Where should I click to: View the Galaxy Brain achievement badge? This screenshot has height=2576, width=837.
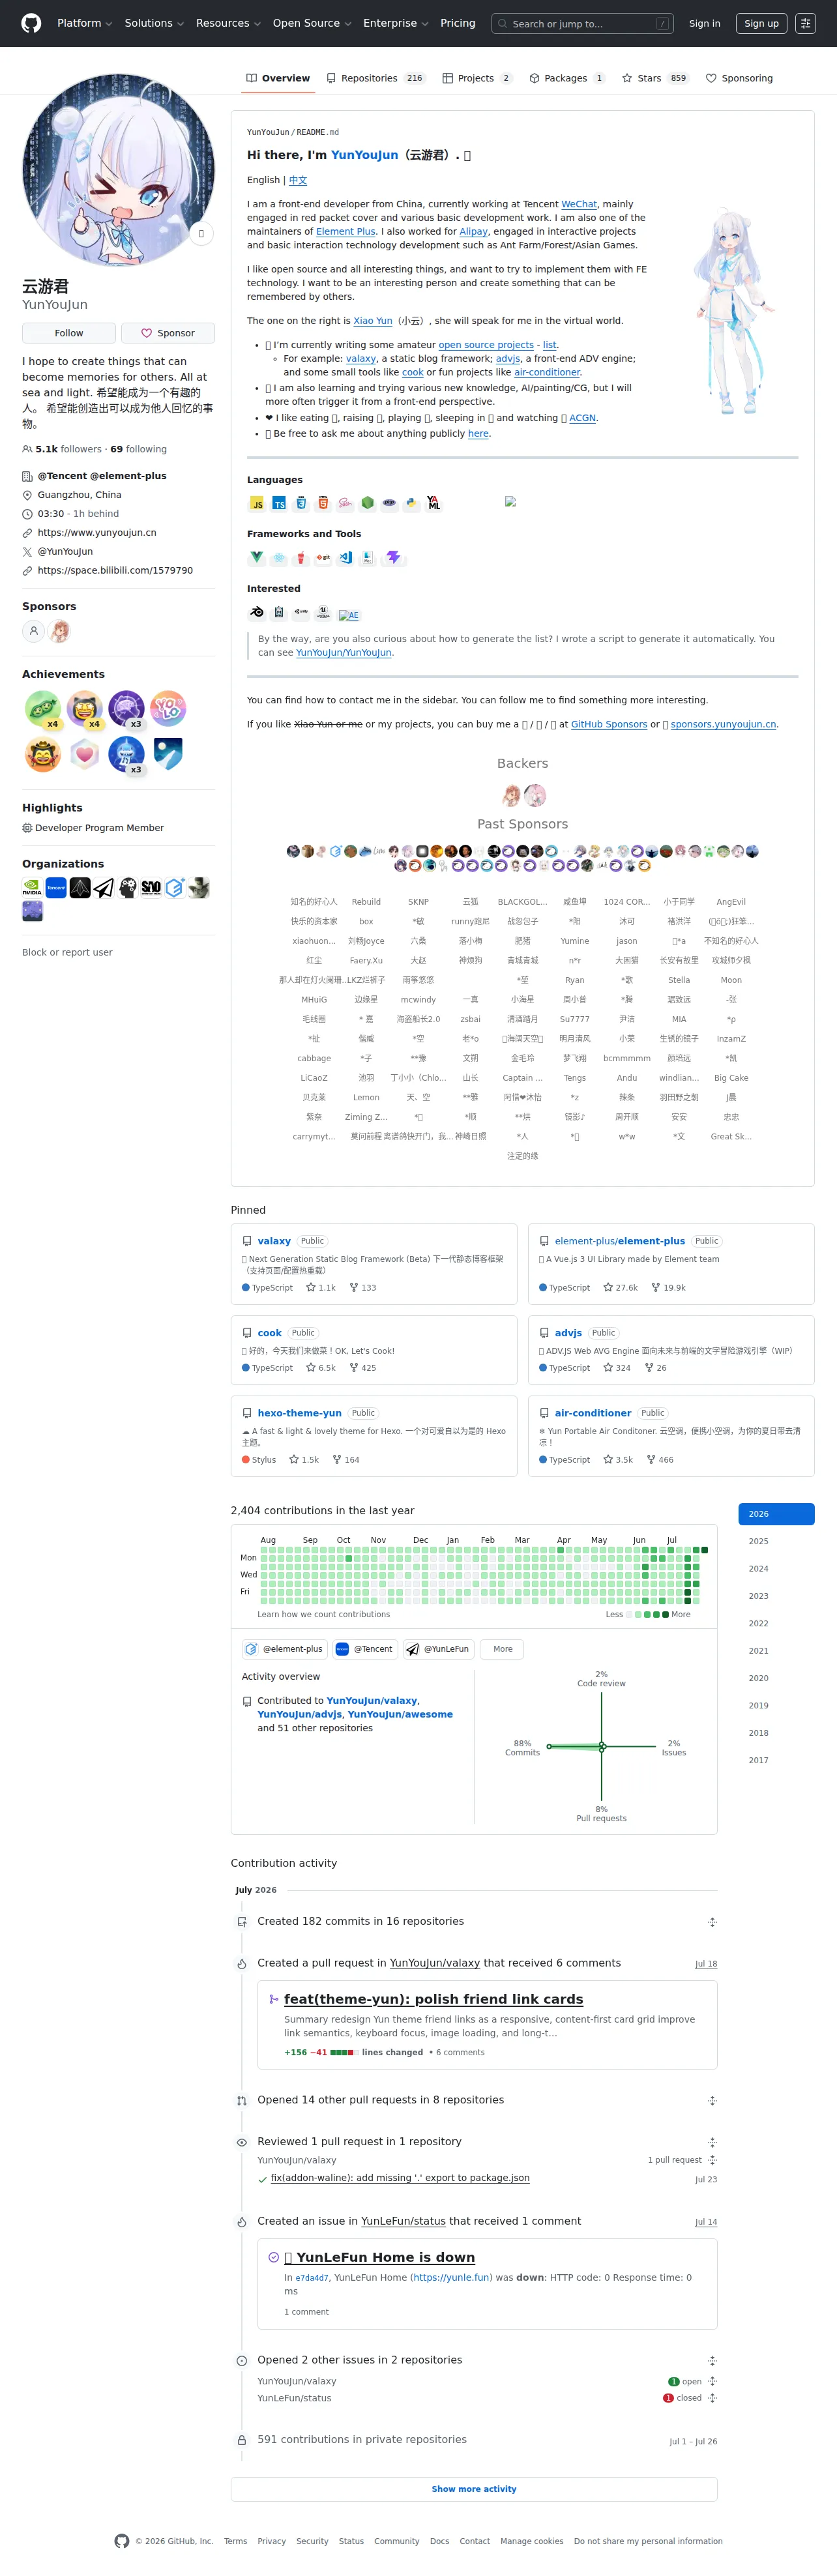(126, 709)
